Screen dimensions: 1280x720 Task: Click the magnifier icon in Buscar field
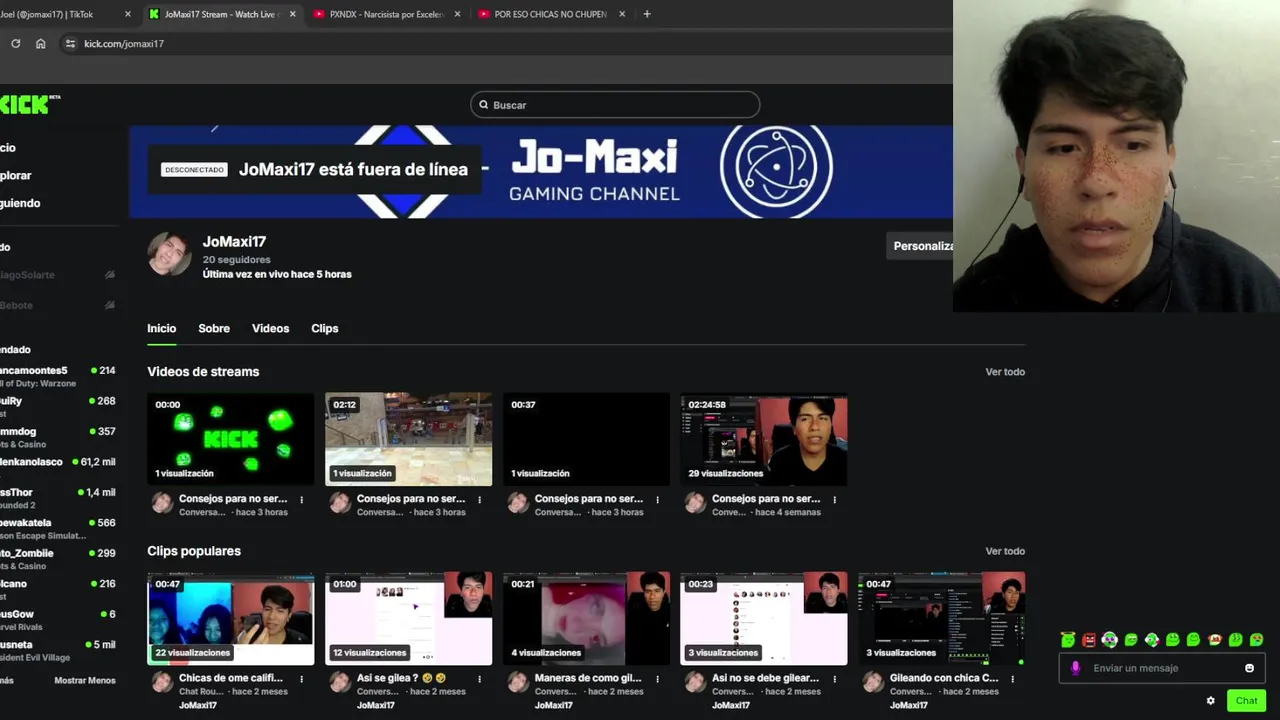(x=483, y=104)
